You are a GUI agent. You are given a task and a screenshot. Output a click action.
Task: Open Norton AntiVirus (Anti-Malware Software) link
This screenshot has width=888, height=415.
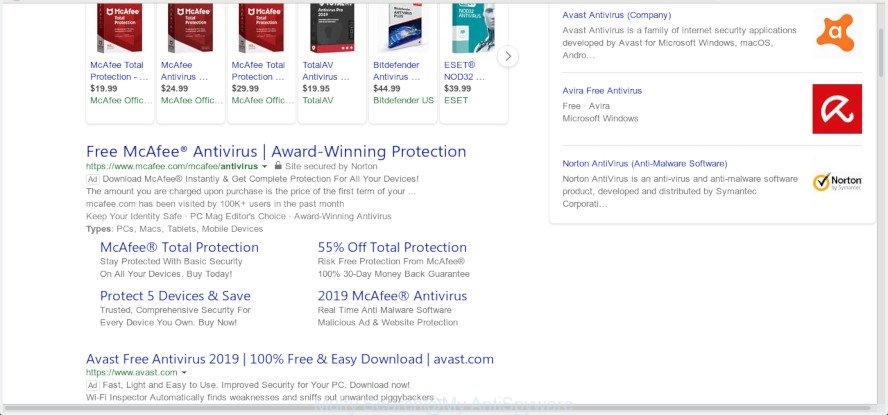(x=644, y=164)
